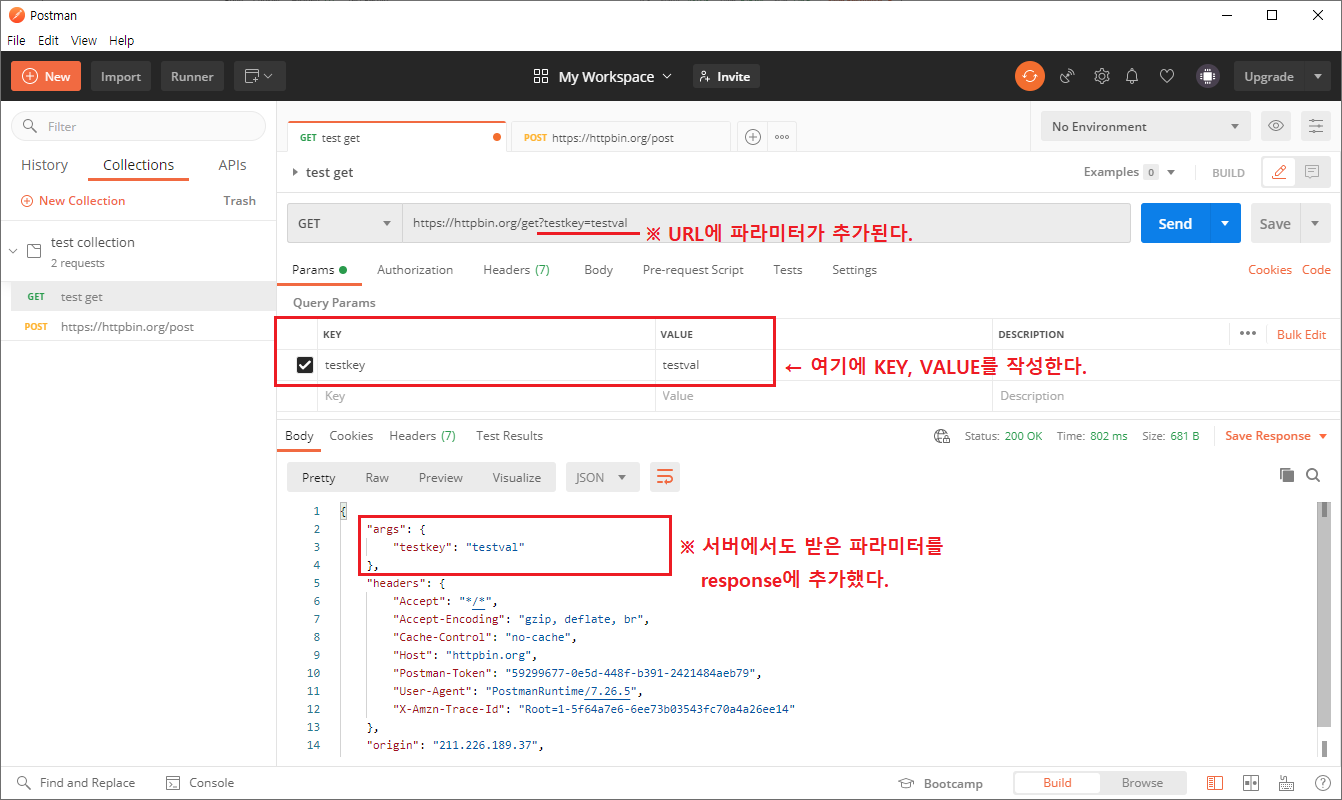Open the File menu

pos(16,41)
